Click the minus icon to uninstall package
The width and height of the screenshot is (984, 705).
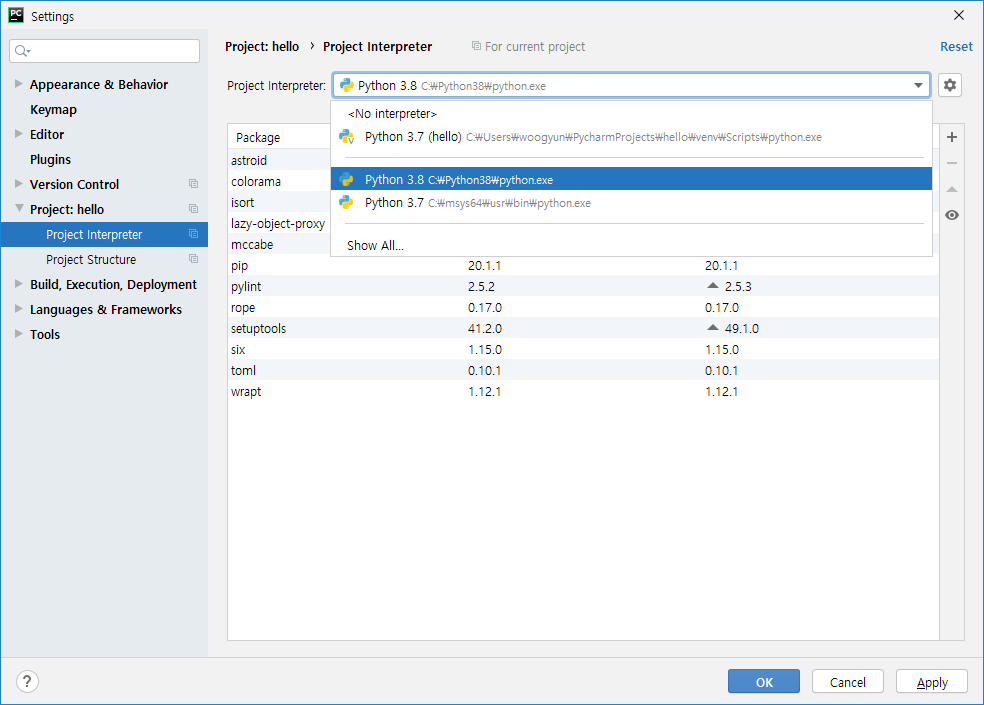[x=951, y=163]
